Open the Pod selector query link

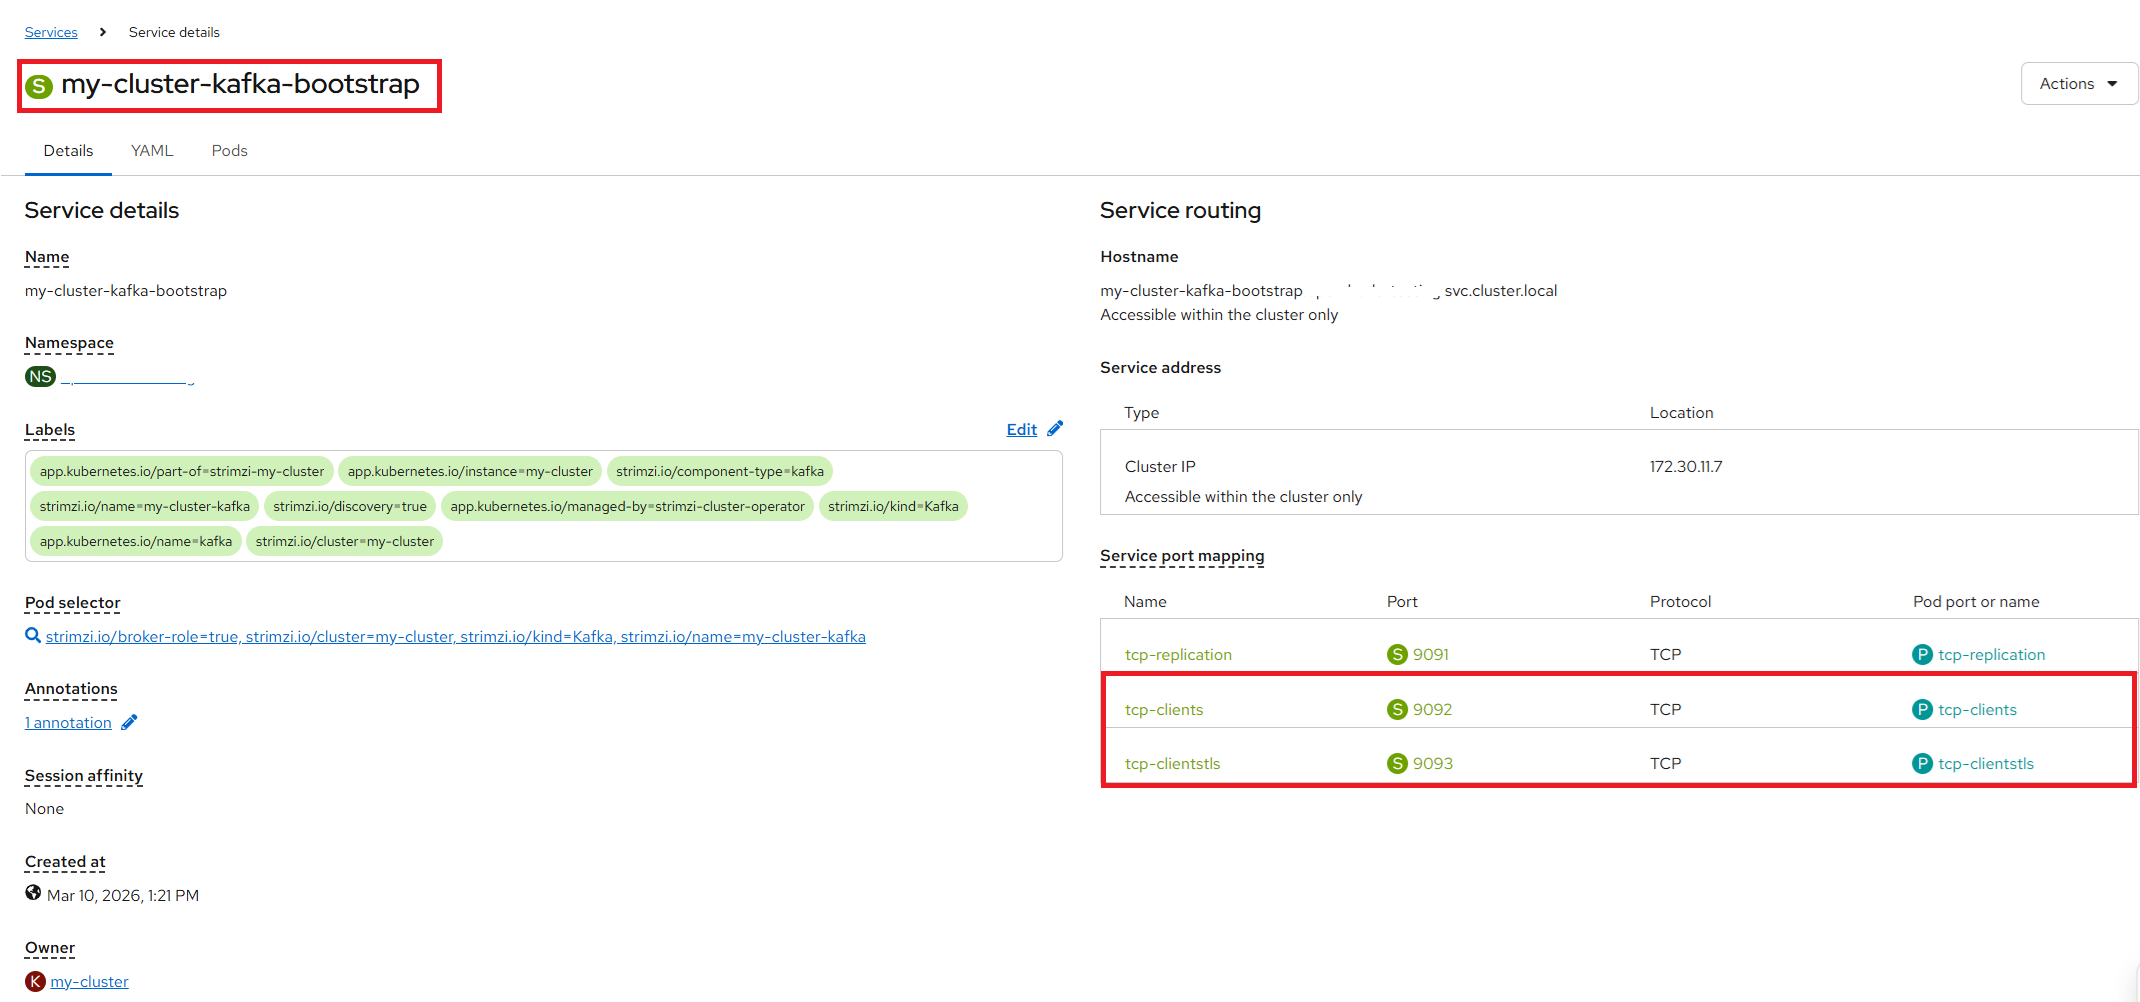(x=455, y=637)
